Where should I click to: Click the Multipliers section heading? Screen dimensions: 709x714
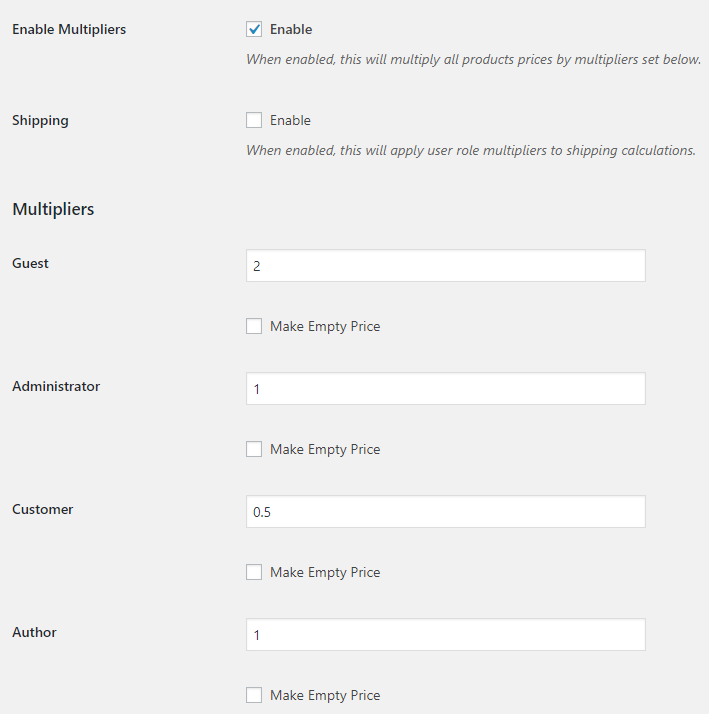pos(53,209)
